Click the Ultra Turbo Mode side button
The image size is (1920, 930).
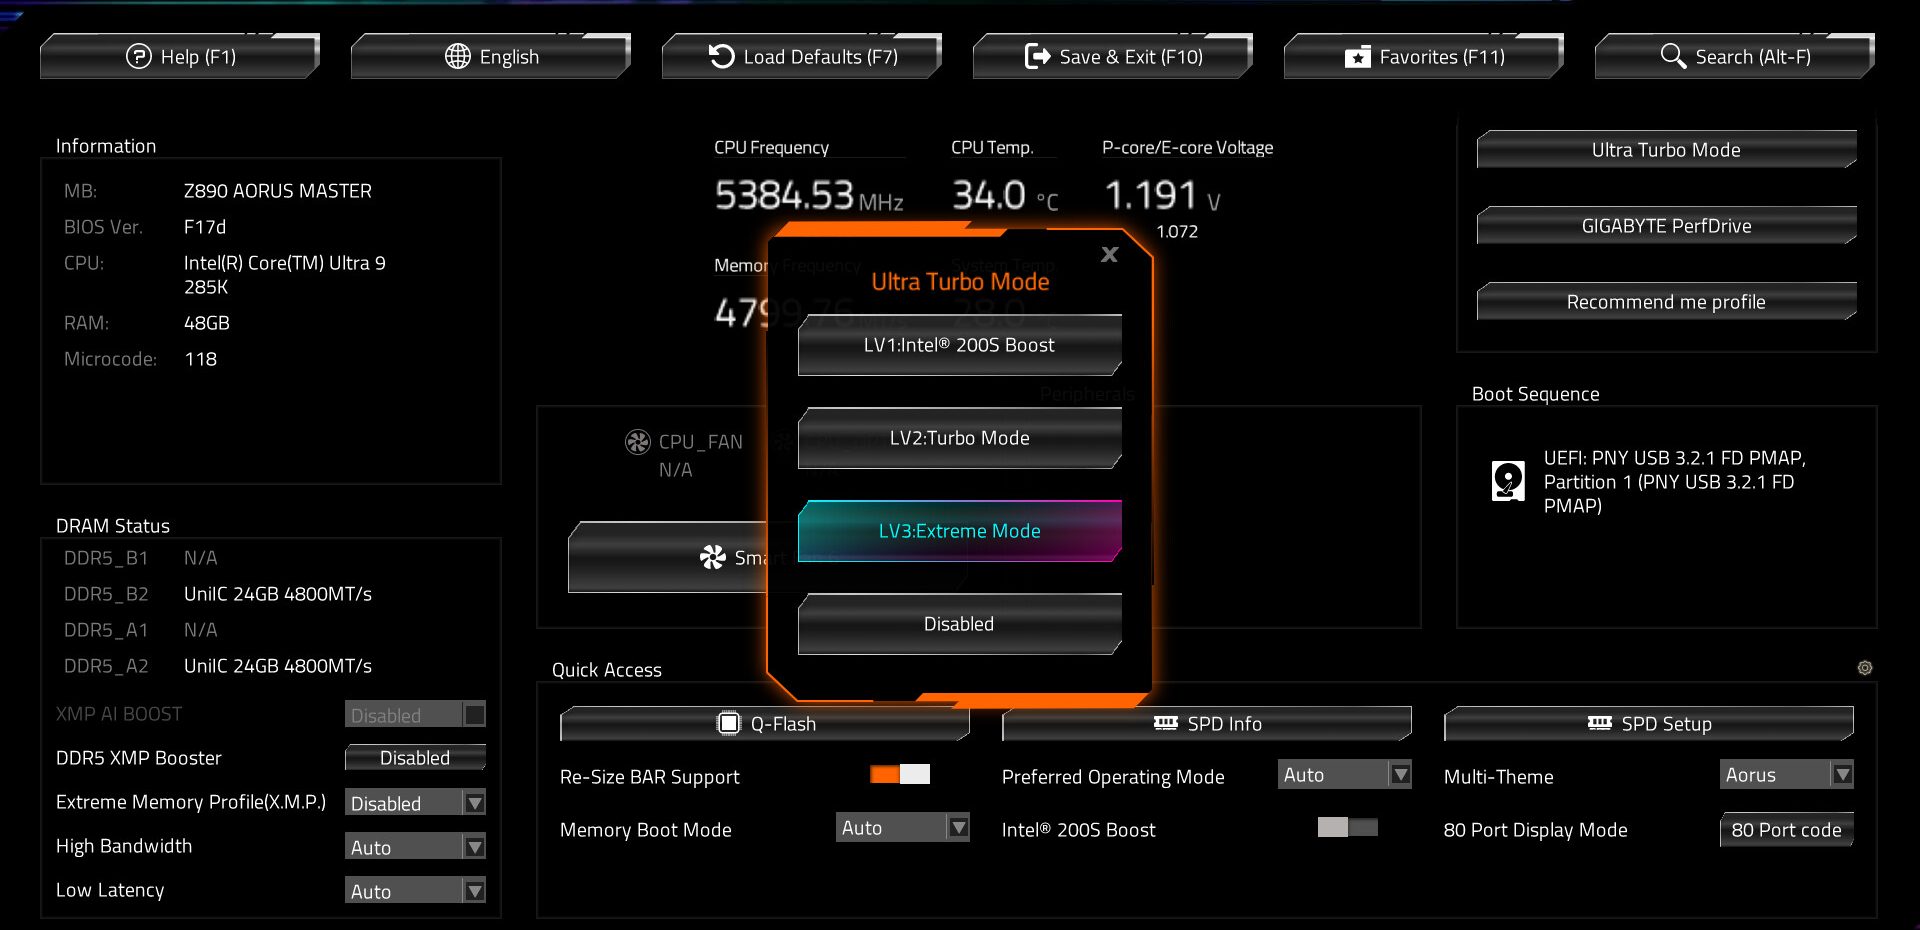[1667, 149]
